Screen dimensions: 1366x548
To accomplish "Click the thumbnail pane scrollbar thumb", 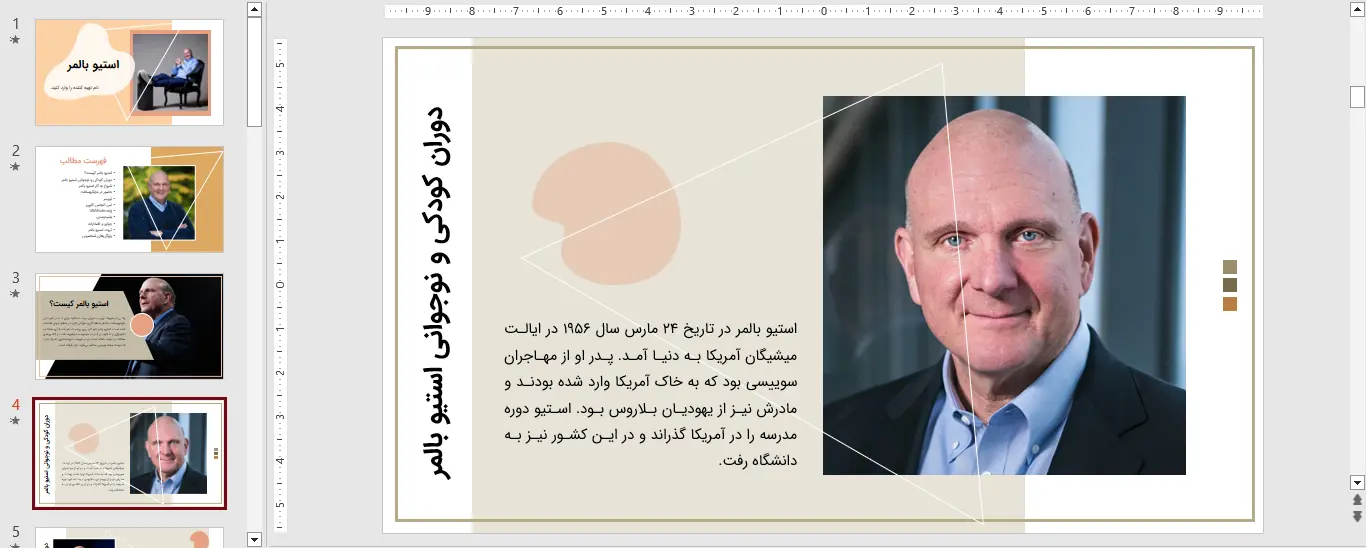I will [x=254, y=72].
